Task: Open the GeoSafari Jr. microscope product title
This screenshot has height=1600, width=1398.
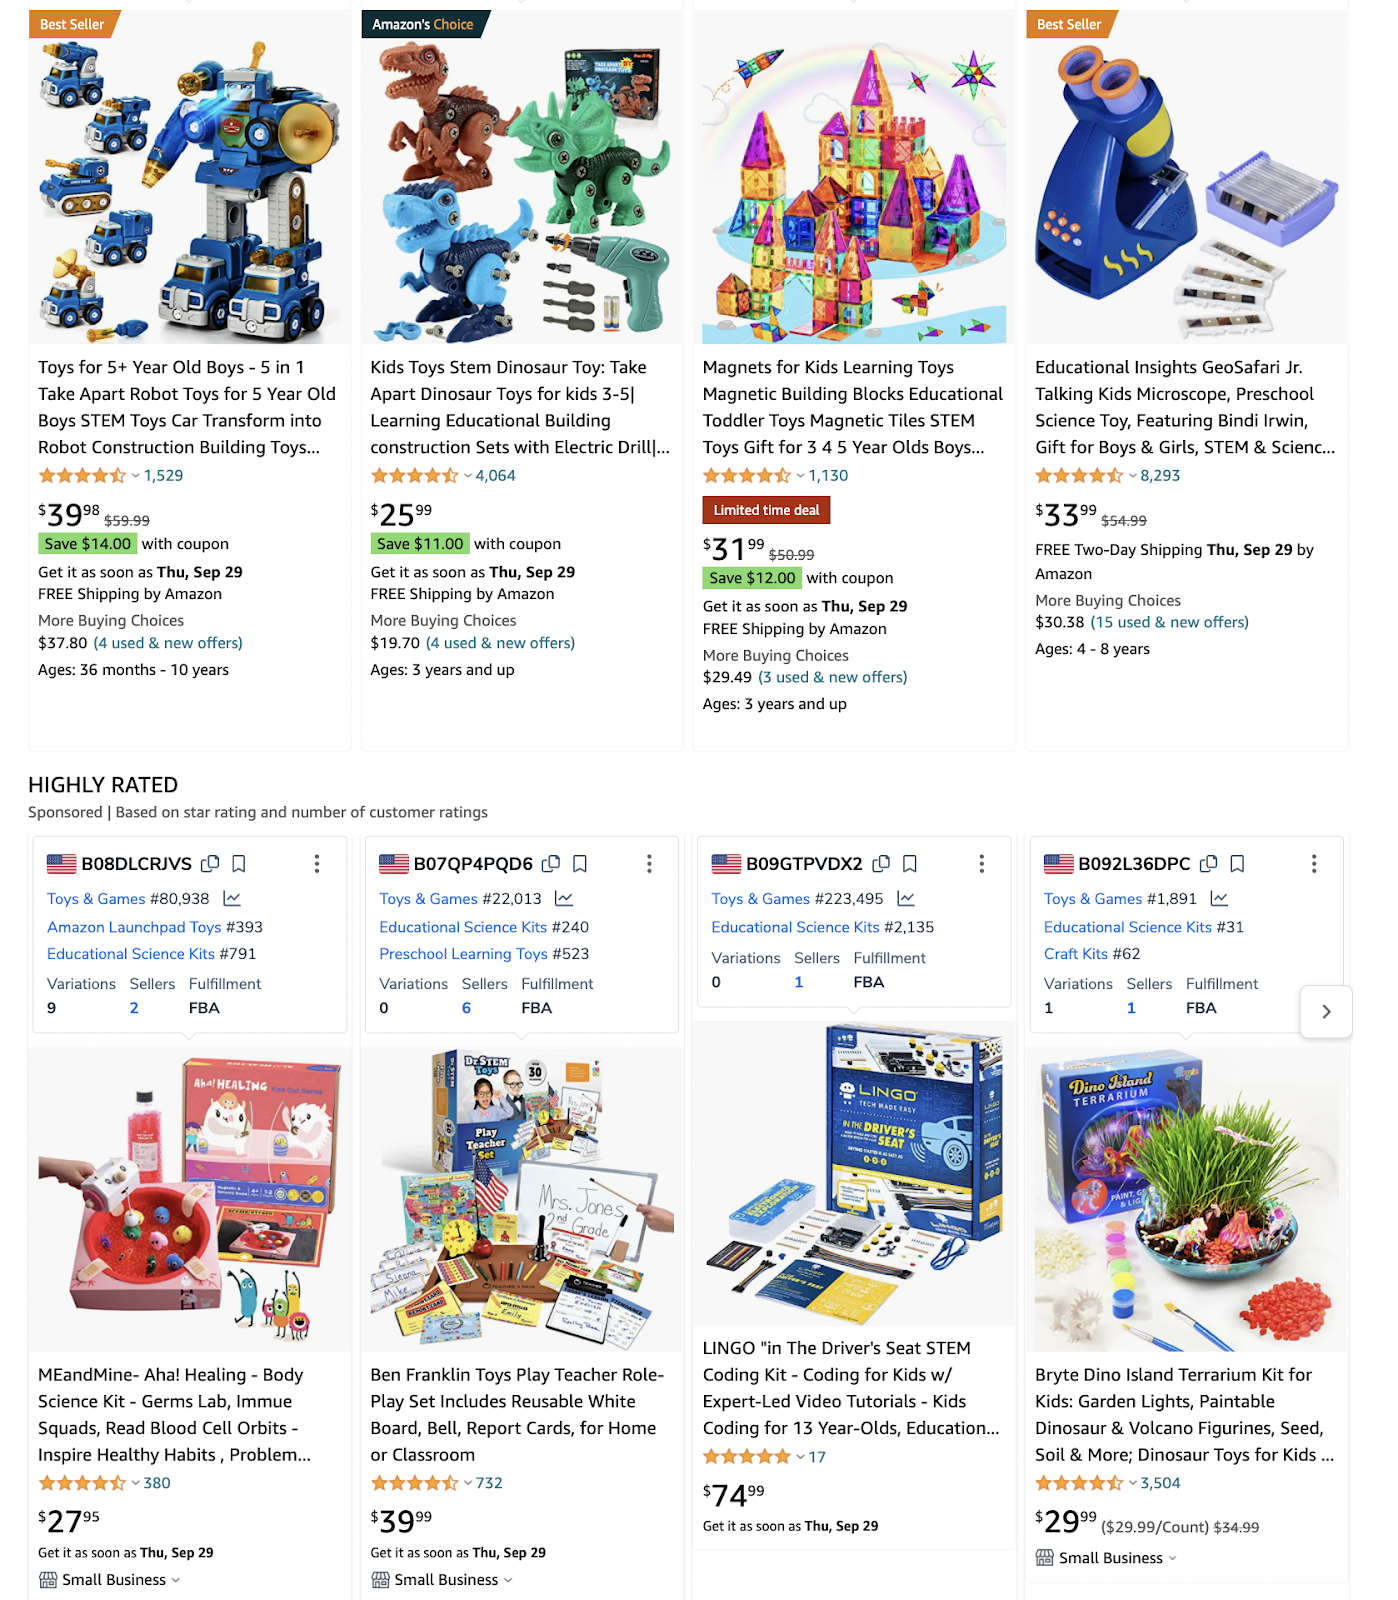Action: (1185, 407)
